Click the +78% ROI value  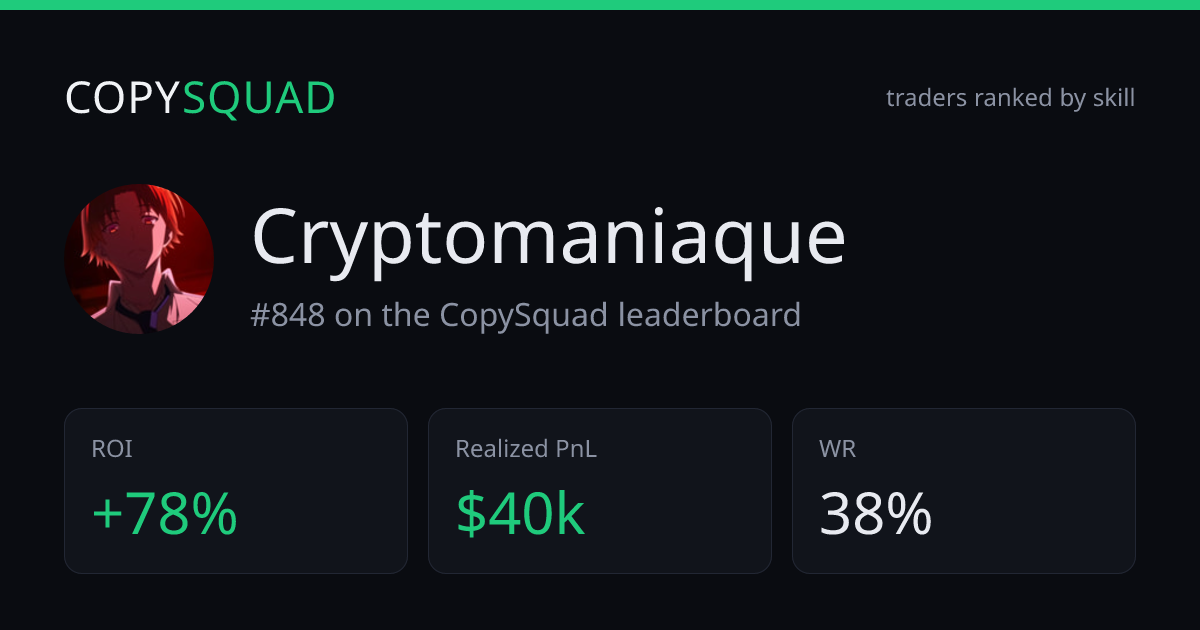click(x=165, y=515)
